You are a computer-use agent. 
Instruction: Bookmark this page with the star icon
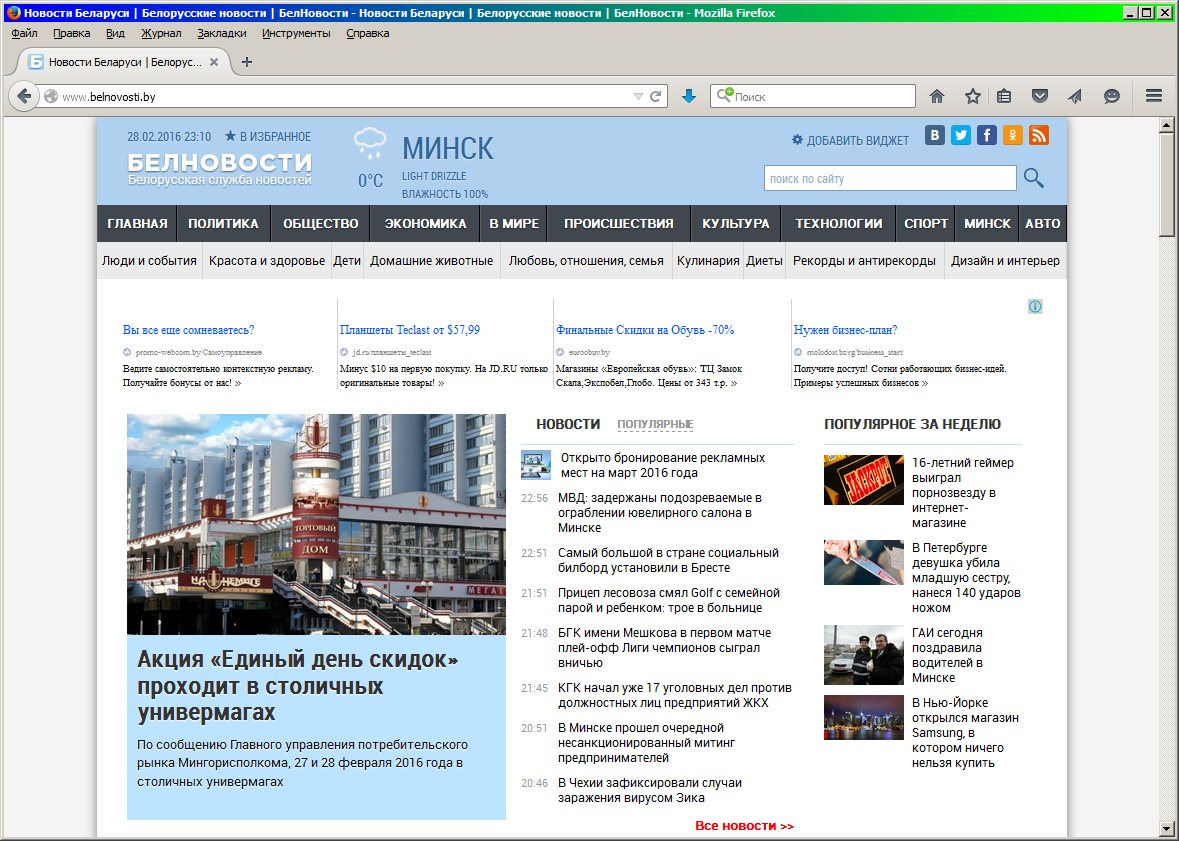coord(972,97)
